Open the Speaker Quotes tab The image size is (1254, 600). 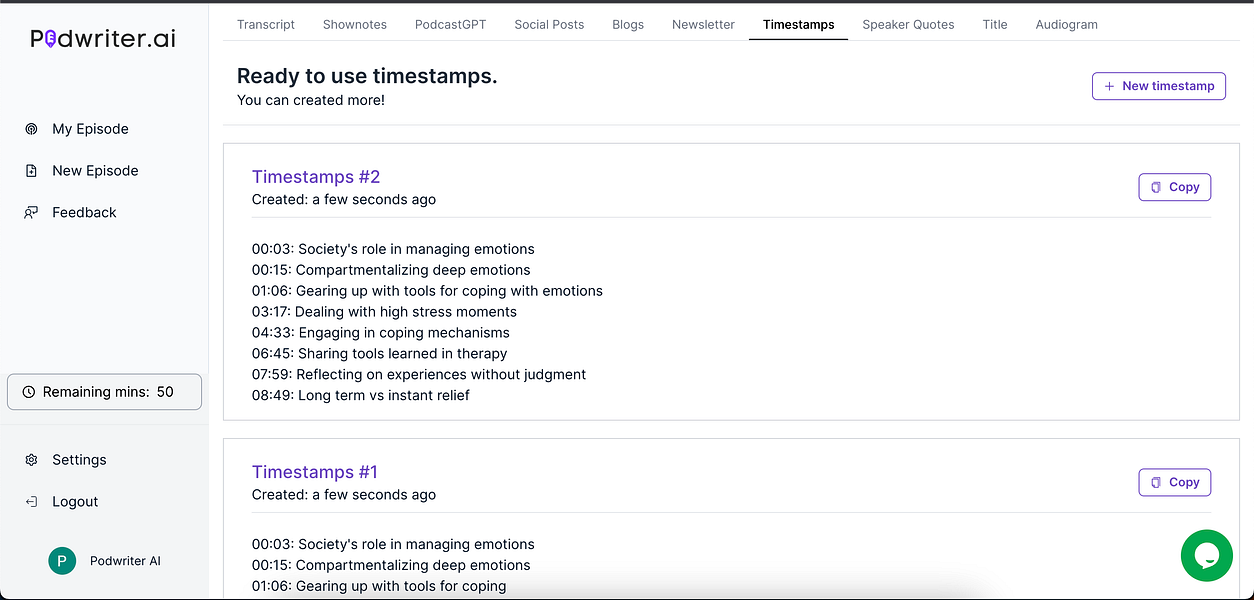(x=908, y=24)
